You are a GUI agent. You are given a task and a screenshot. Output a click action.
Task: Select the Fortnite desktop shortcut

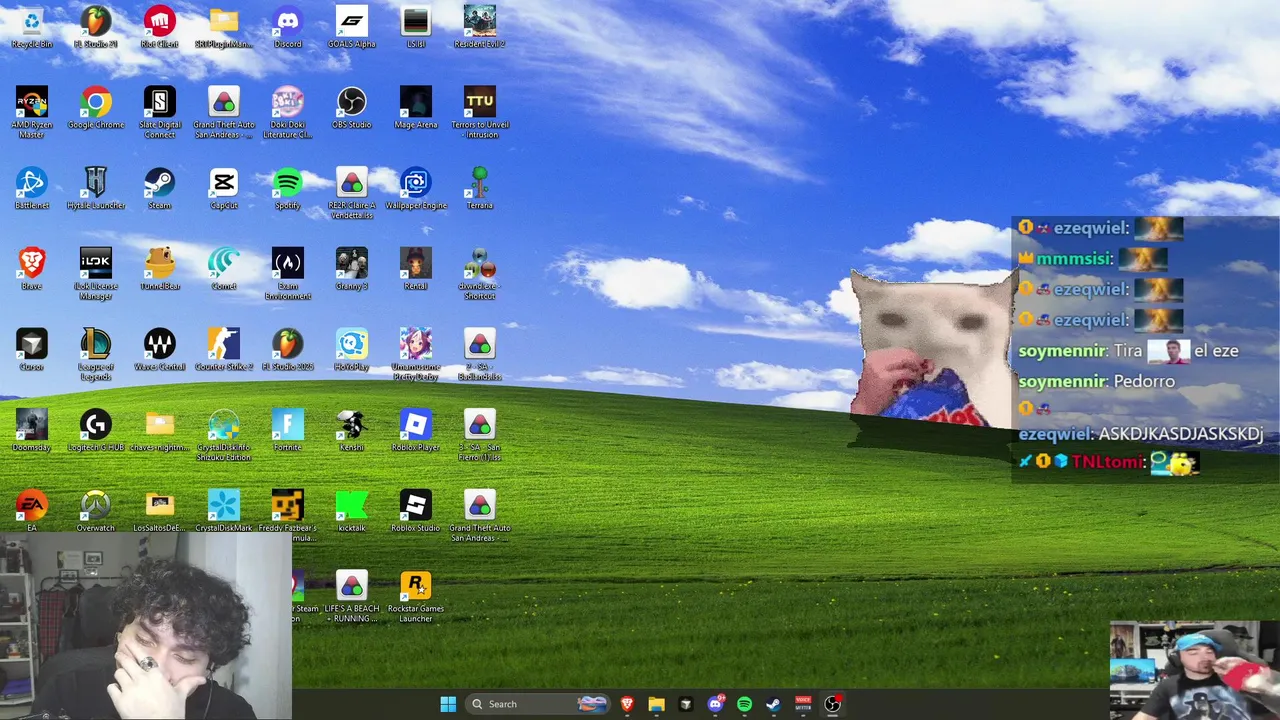[287, 431]
